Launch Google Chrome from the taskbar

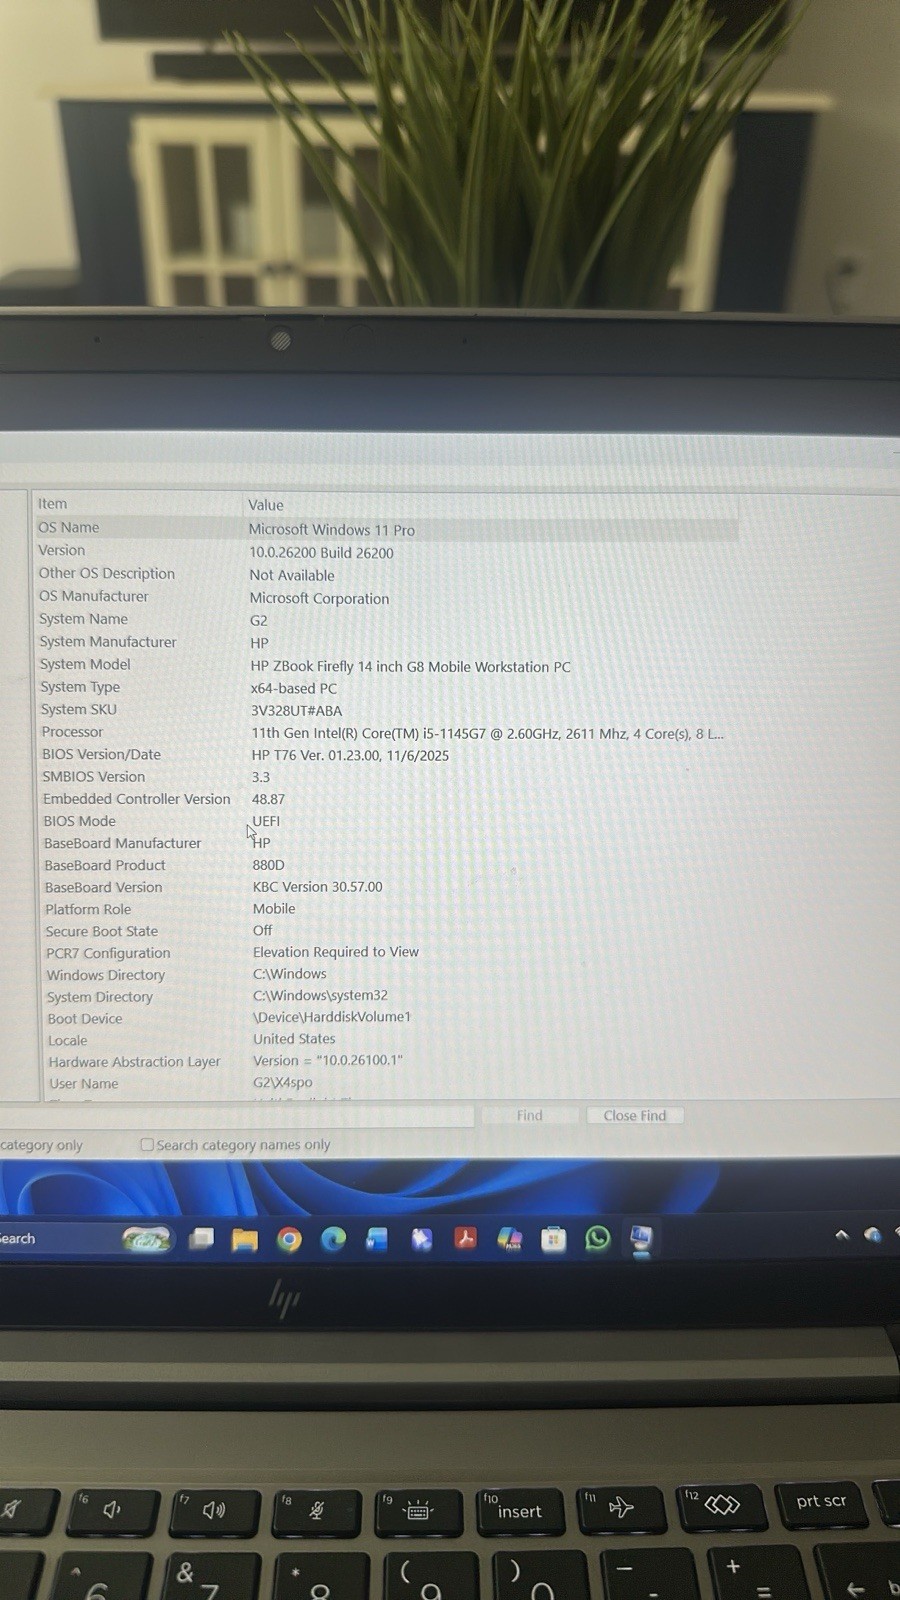point(289,1240)
